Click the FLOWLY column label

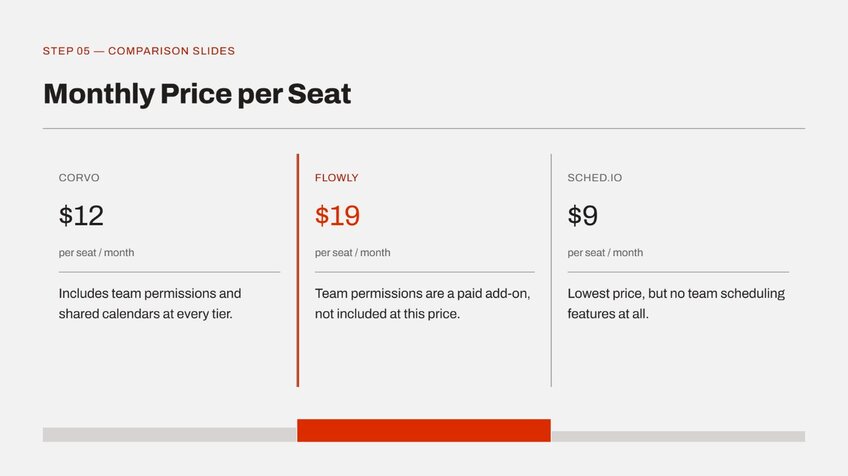coord(336,177)
